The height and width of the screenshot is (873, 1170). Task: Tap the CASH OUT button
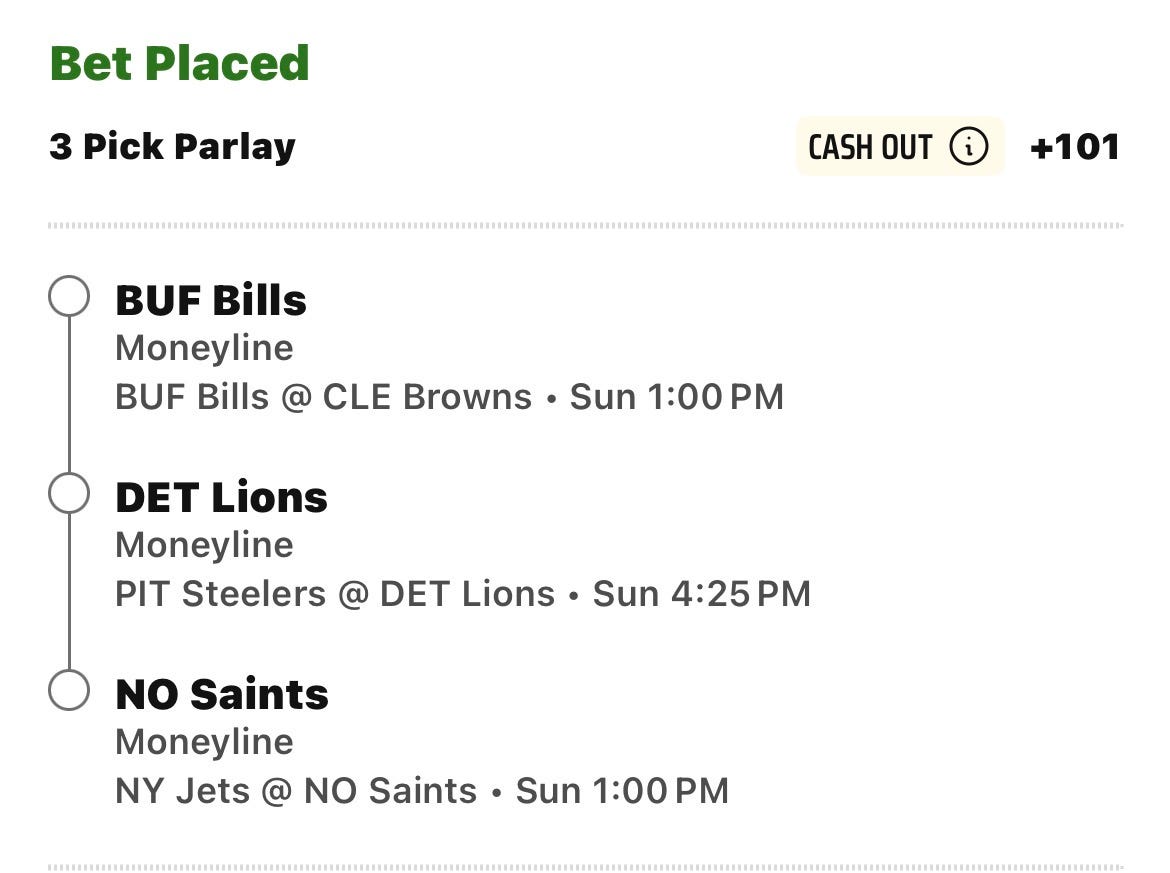click(900, 146)
